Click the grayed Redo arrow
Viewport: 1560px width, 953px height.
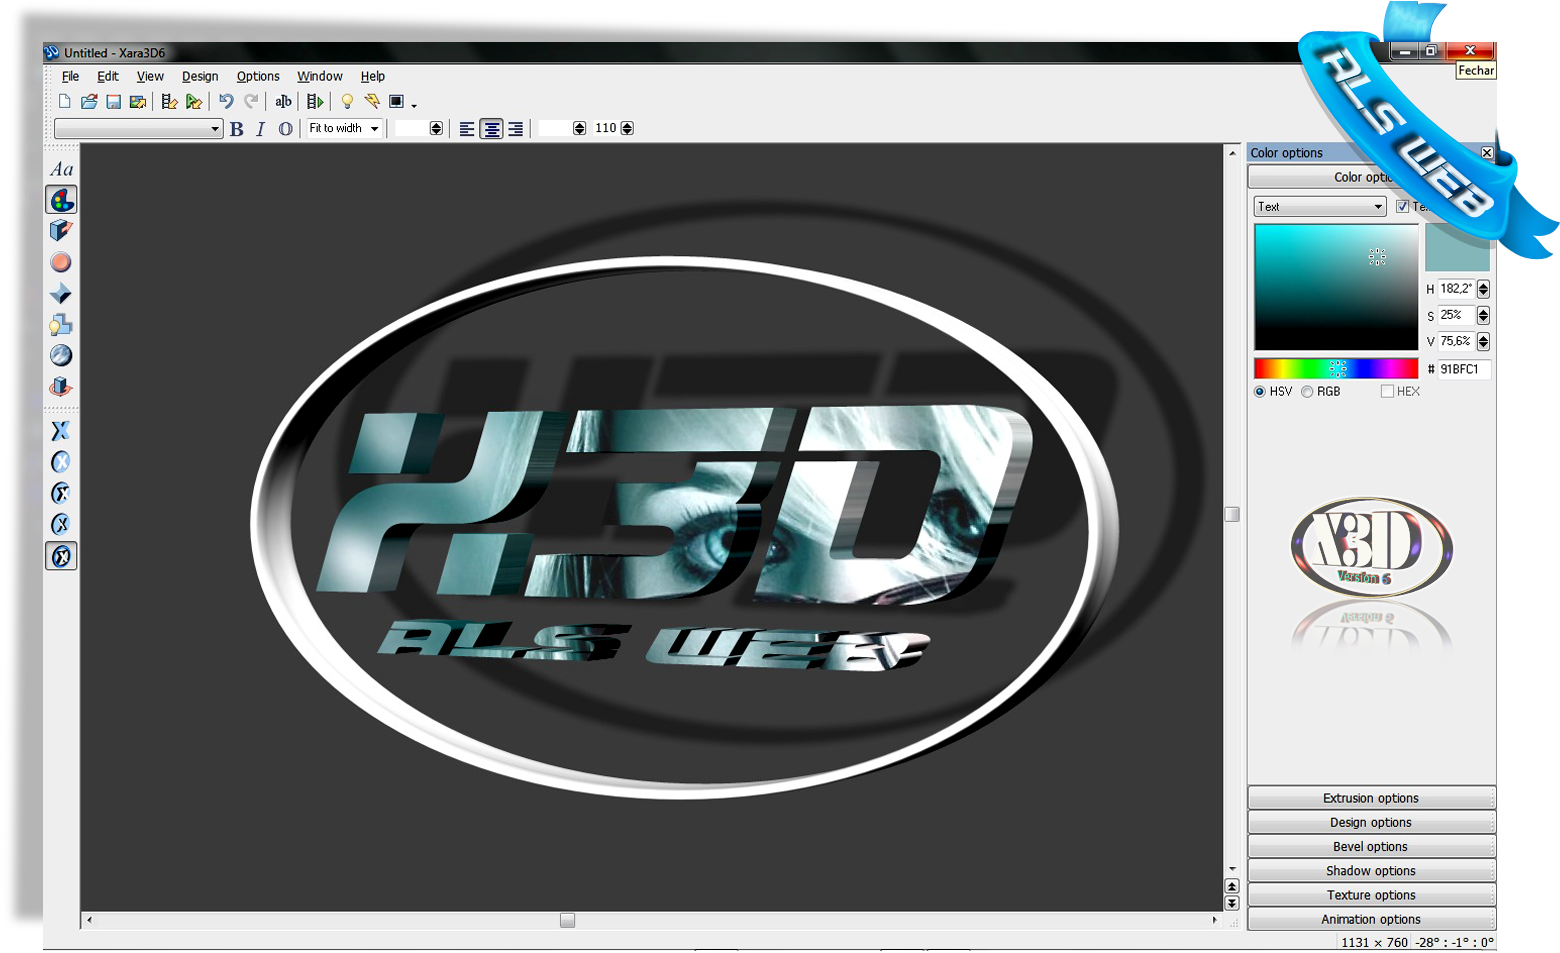pyautogui.click(x=251, y=101)
